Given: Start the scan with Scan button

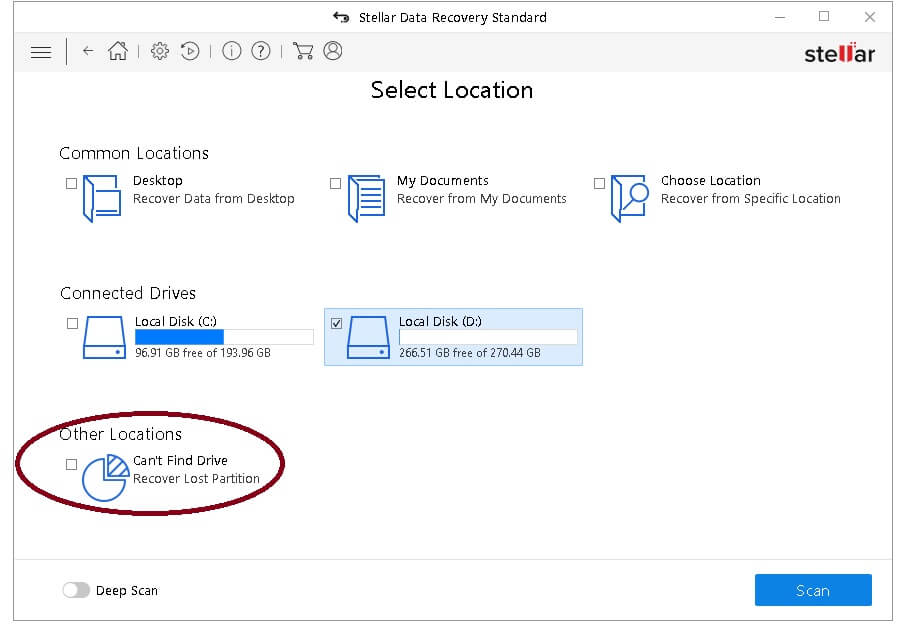Looking at the screenshot, I should click(813, 590).
